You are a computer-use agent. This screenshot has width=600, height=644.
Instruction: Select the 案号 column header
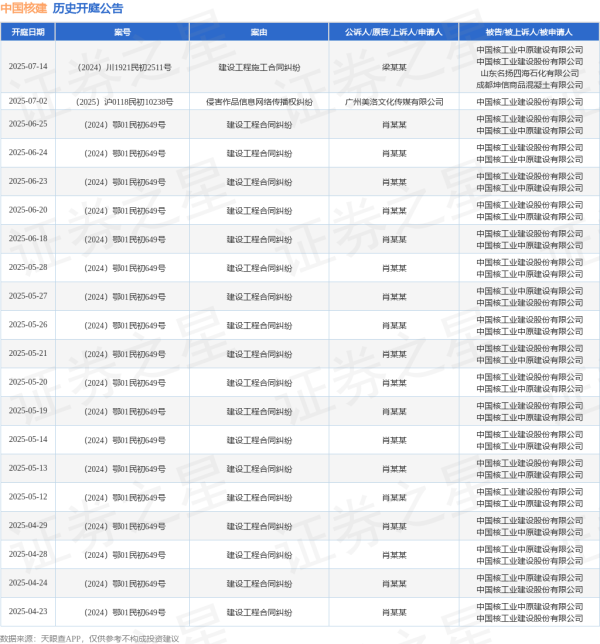[x=122, y=32]
